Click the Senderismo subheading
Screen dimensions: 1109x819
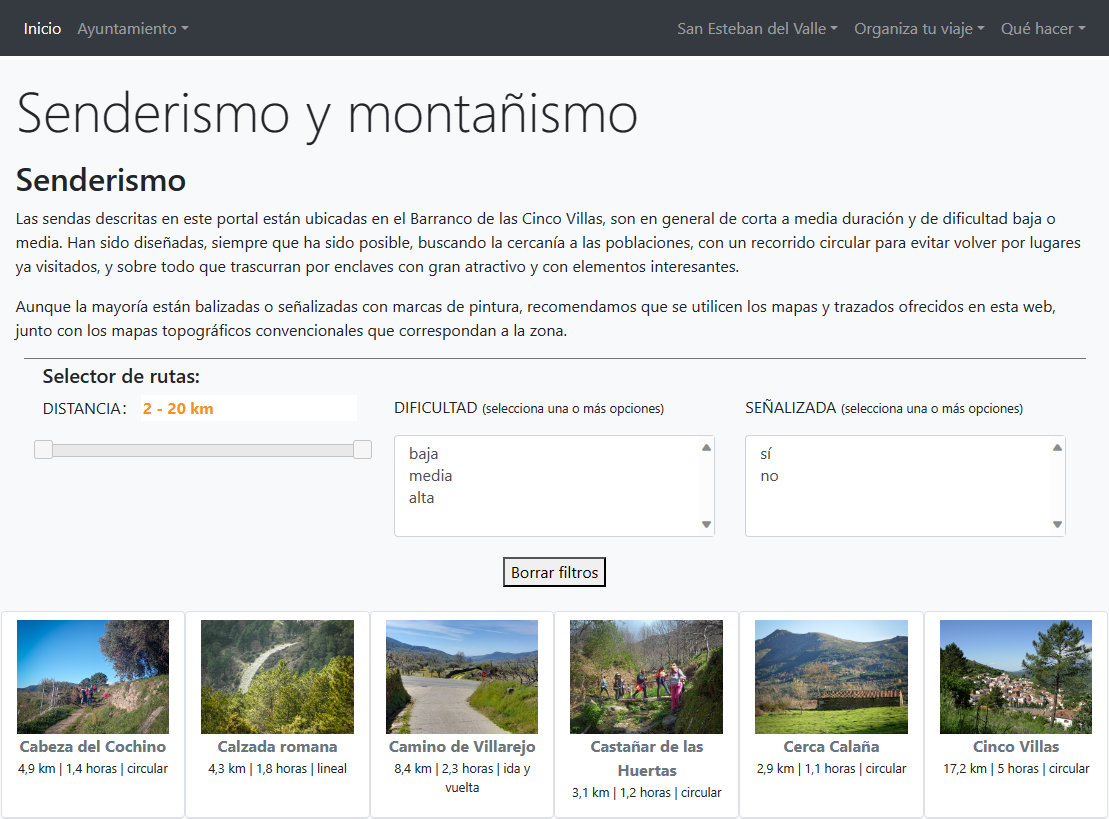point(100,180)
